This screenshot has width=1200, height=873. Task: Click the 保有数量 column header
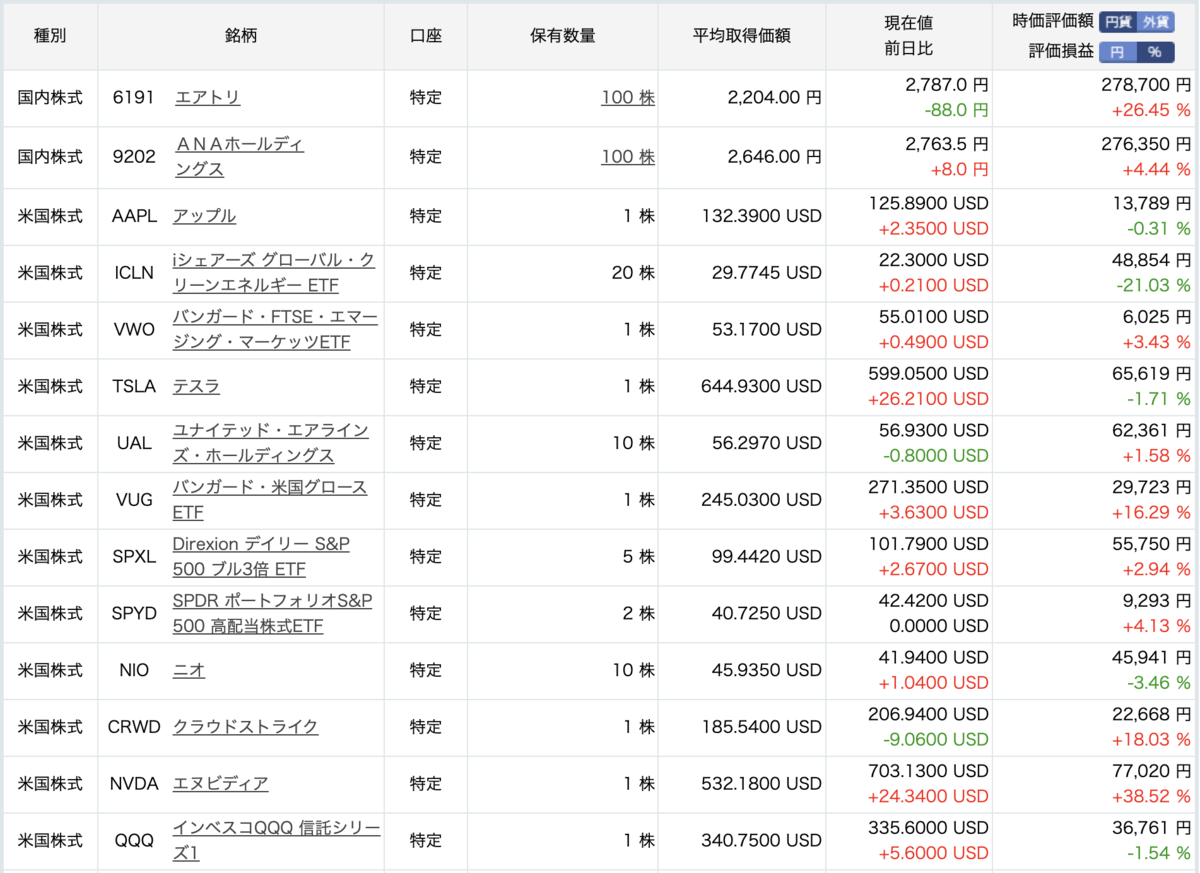pos(562,35)
